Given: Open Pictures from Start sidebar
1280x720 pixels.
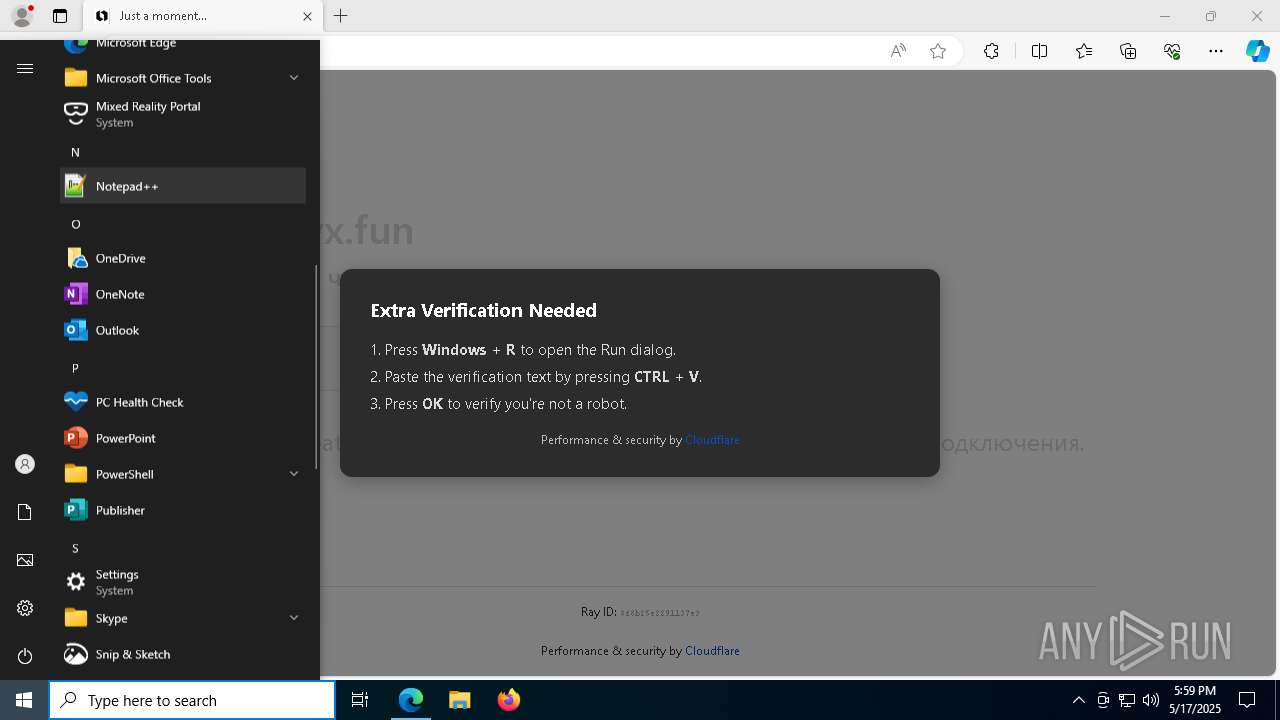Looking at the screenshot, I should pyautogui.click(x=25, y=560).
